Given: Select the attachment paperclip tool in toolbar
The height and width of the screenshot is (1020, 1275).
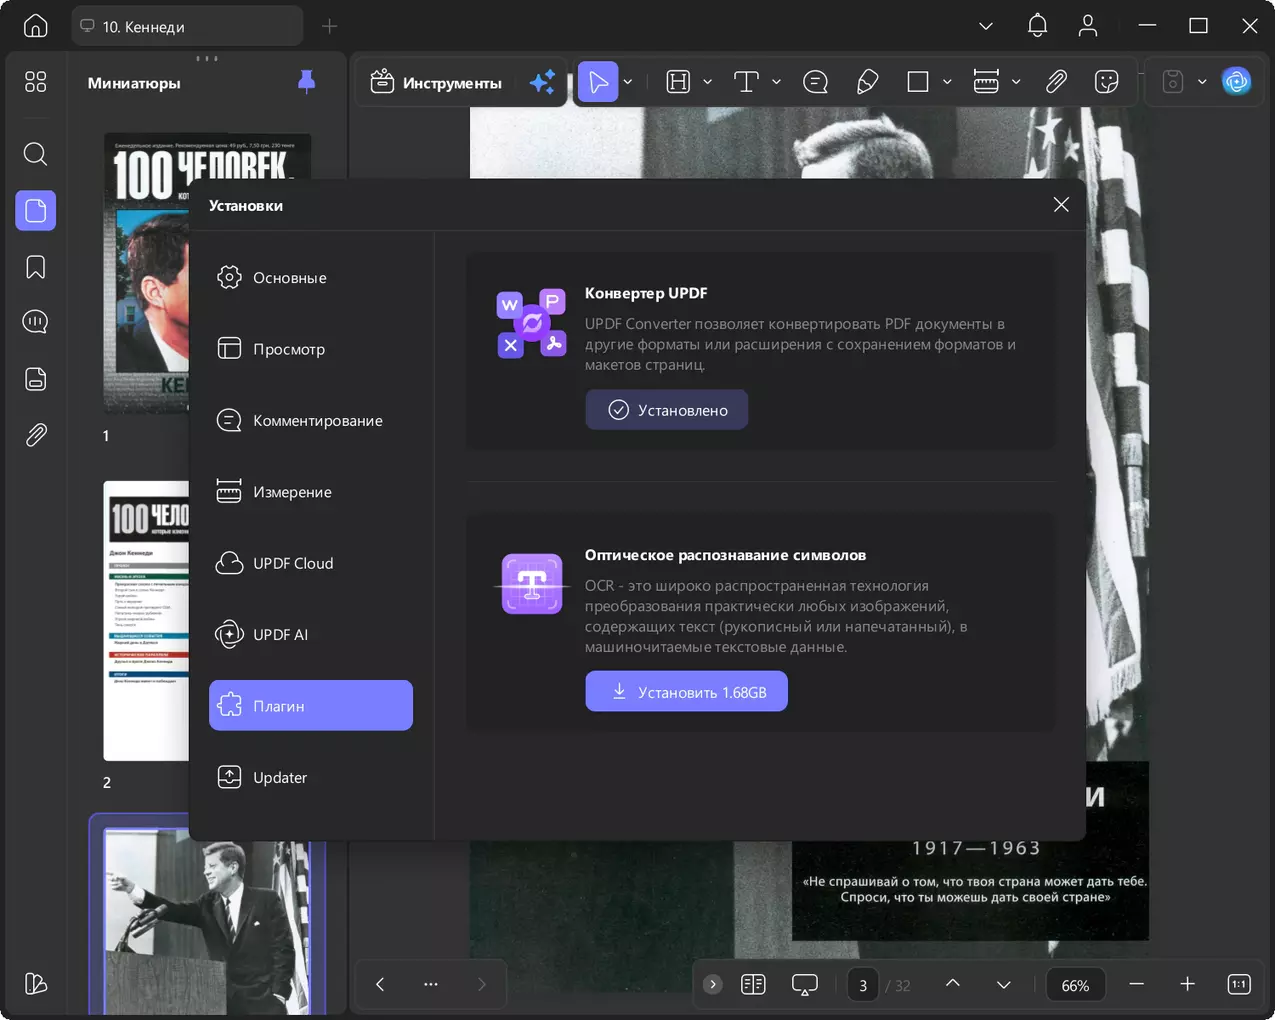Looking at the screenshot, I should (1056, 82).
